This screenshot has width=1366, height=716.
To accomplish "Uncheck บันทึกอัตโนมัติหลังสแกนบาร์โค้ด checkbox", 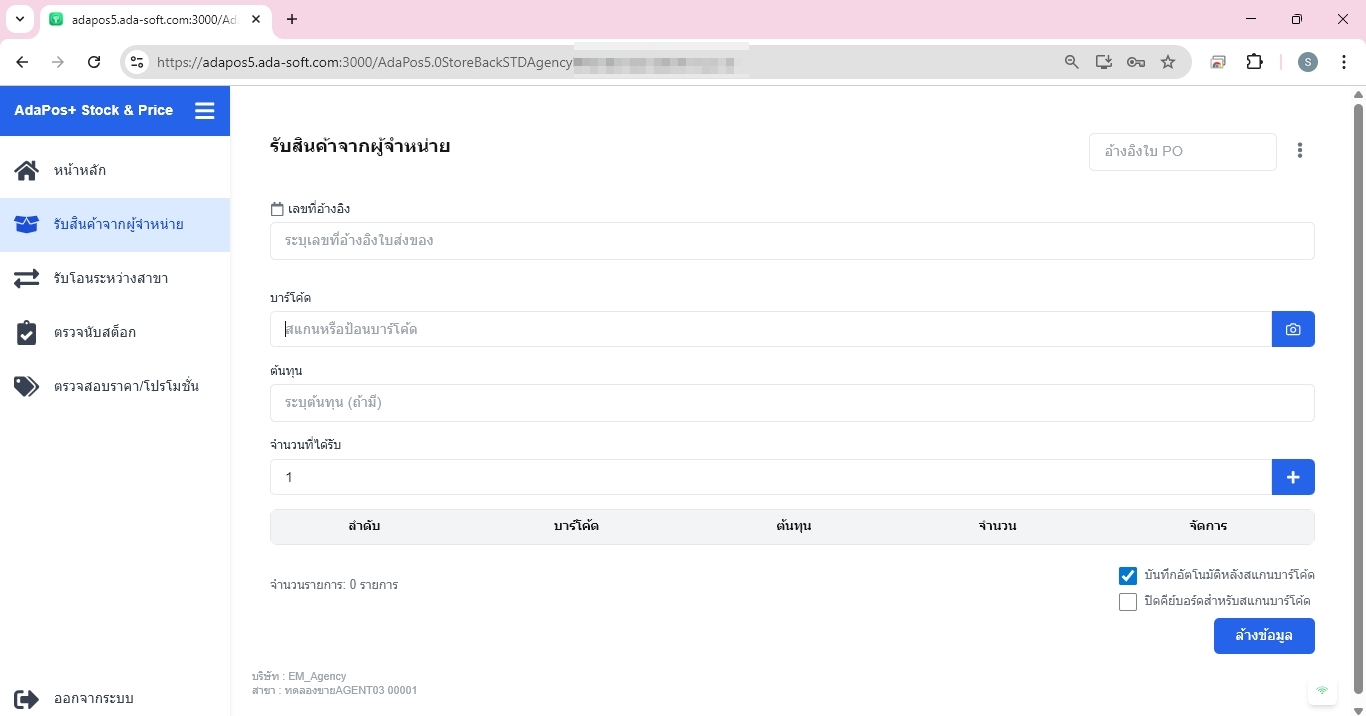I will click(x=1127, y=576).
